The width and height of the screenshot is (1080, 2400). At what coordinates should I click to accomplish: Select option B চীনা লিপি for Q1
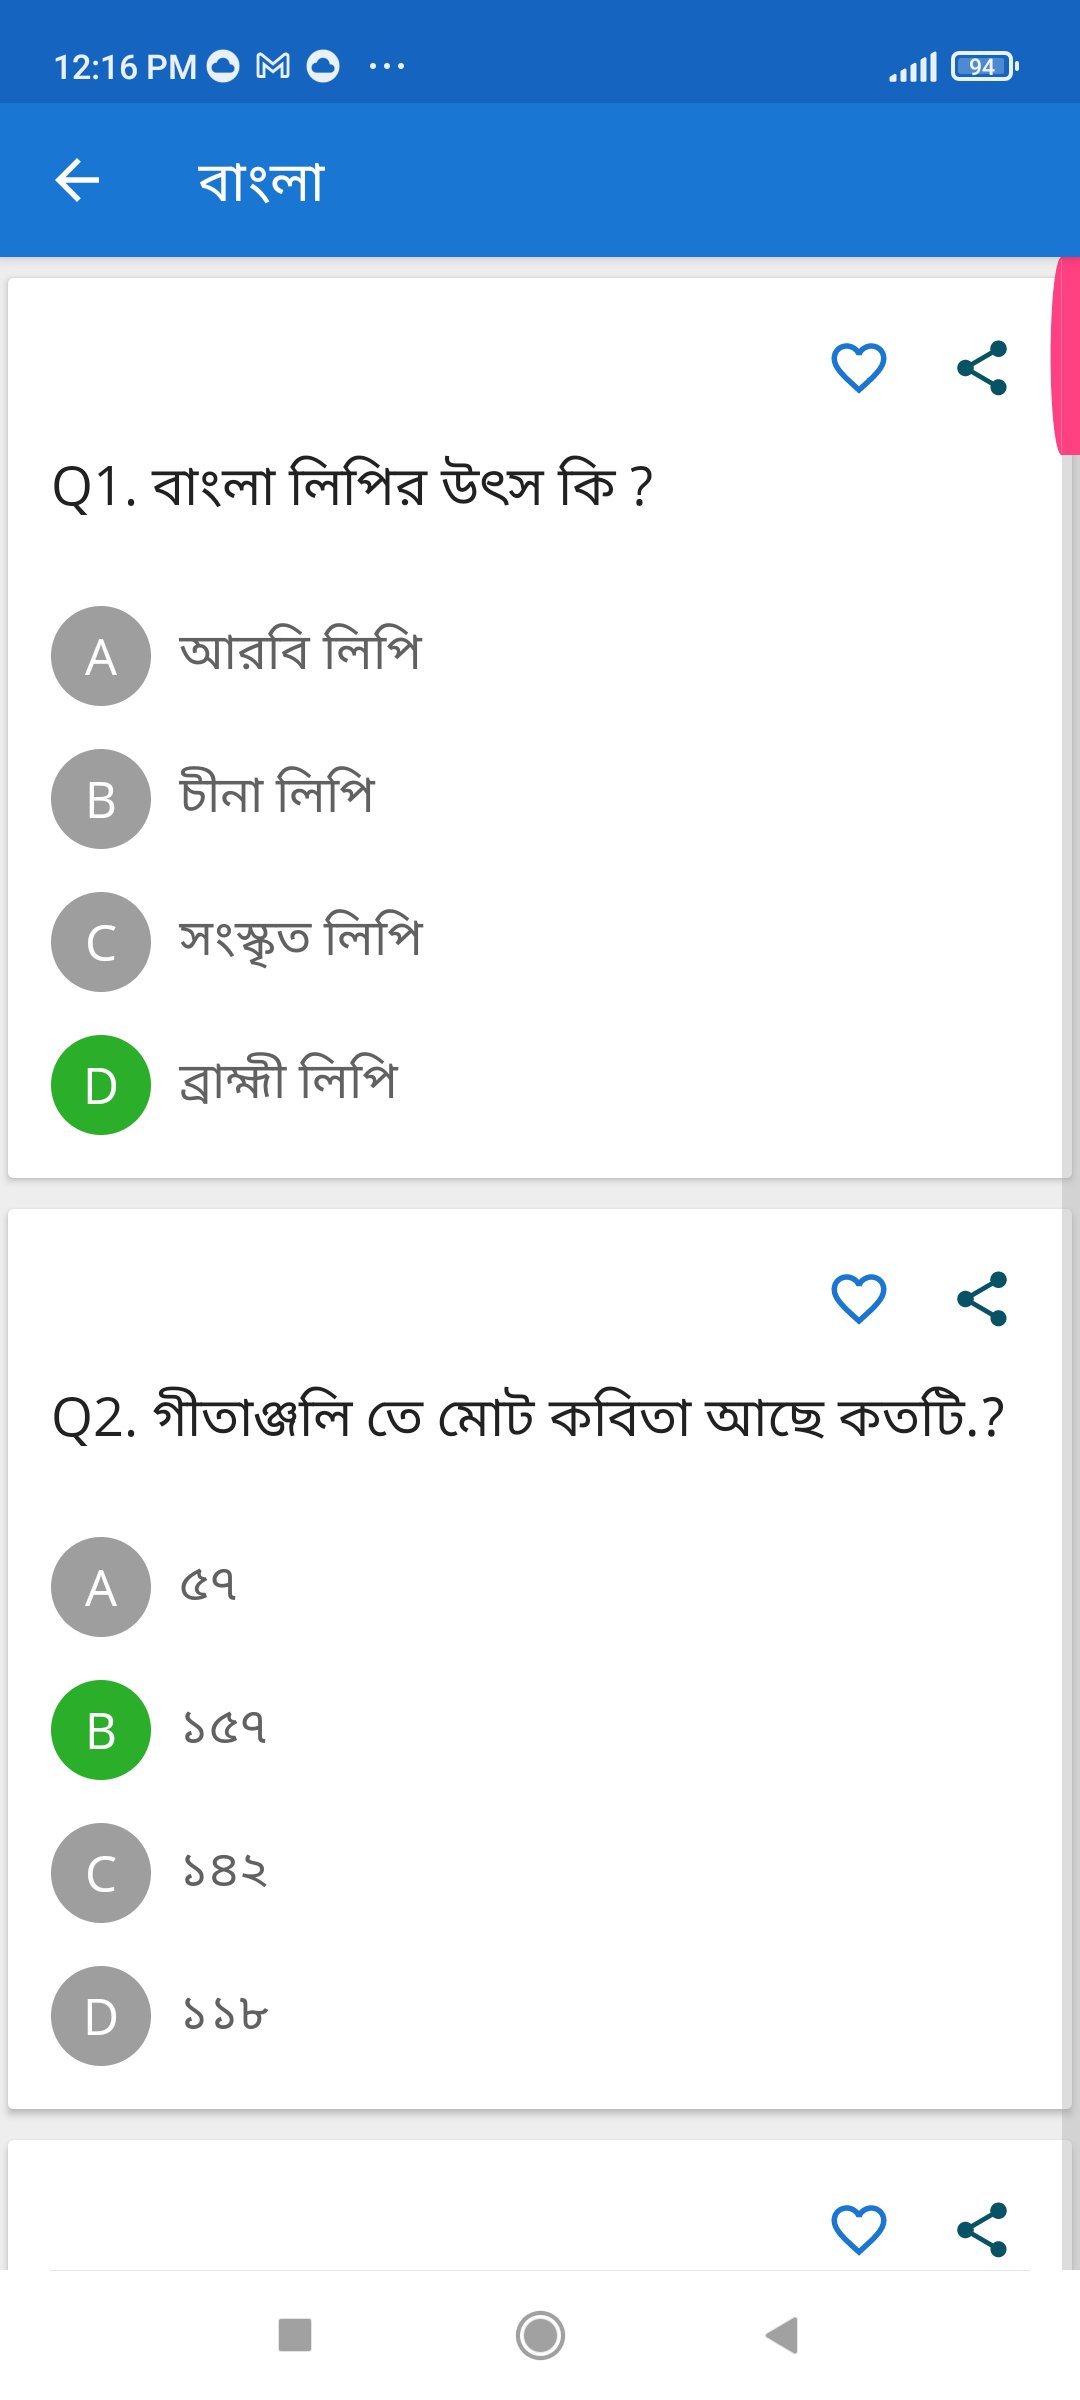[101, 799]
